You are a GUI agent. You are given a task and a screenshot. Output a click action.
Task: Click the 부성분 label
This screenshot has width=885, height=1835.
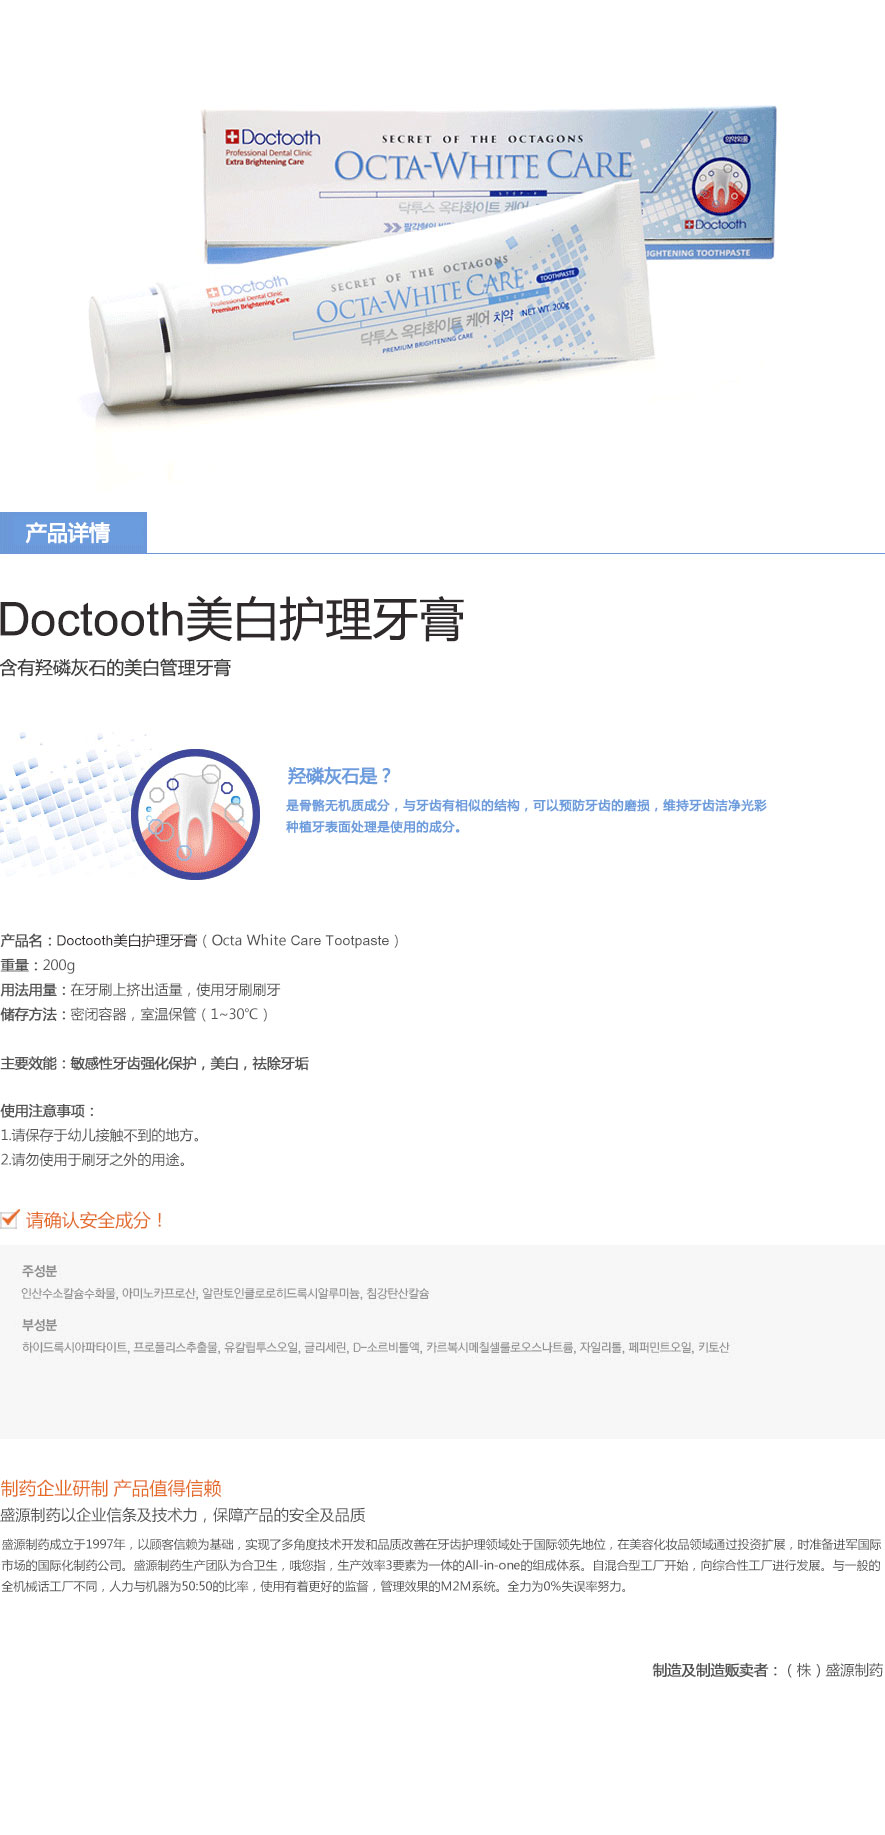coord(39,1325)
